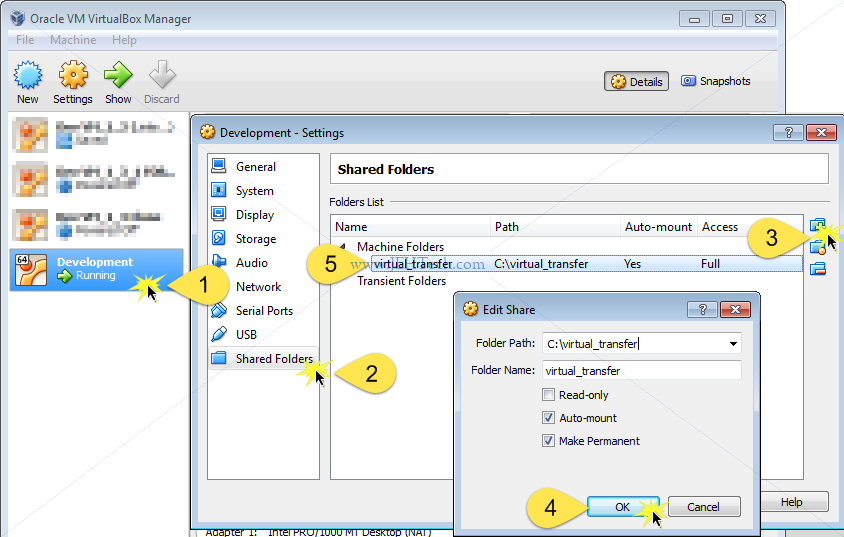Click Cancel in Edit Share dialog

pyautogui.click(x=704, y=507)
